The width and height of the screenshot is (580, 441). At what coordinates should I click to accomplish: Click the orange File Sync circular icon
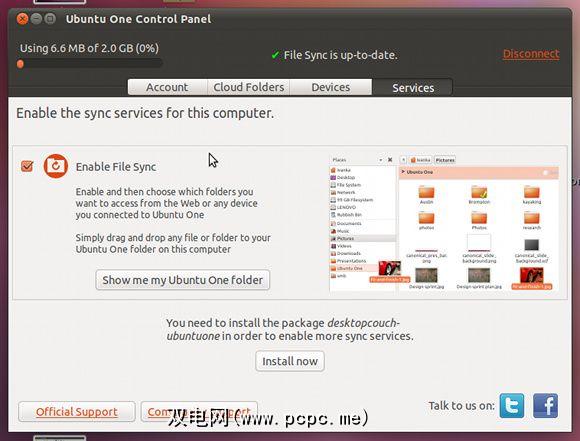point(56,166)
